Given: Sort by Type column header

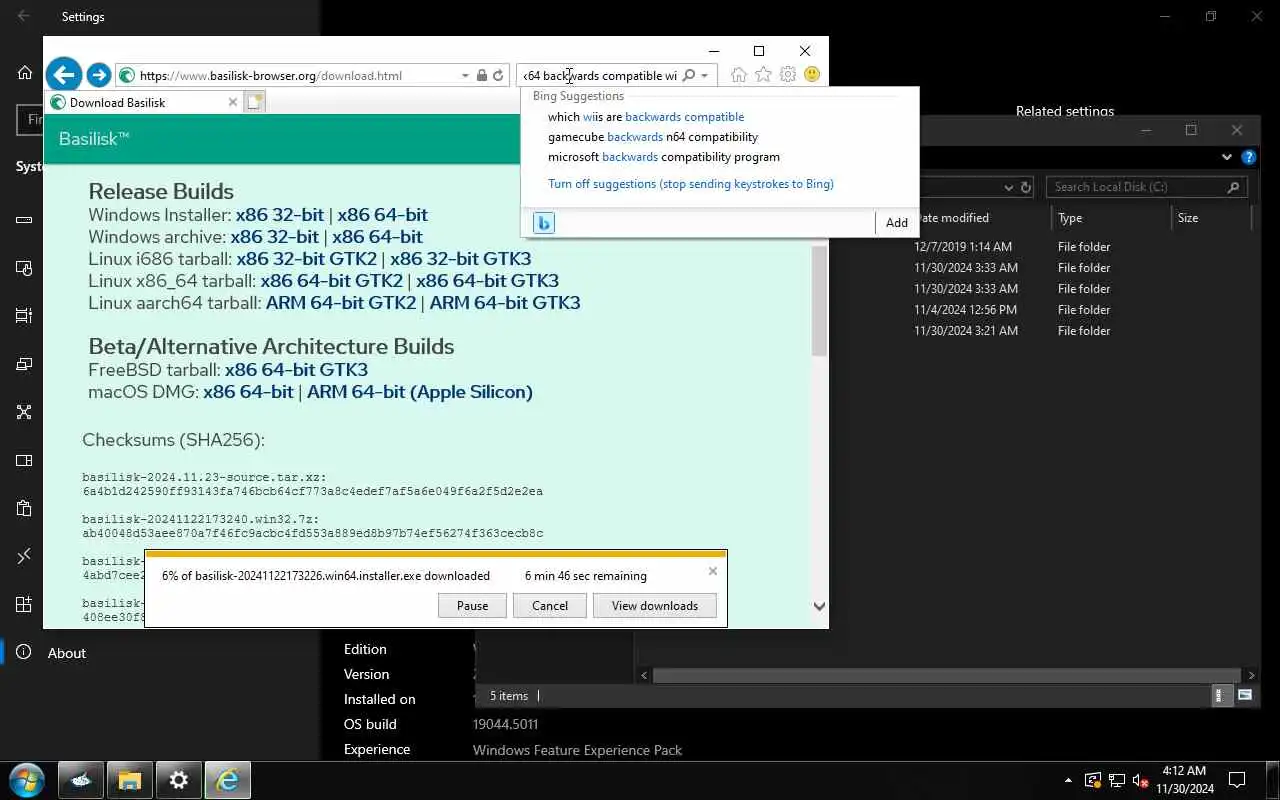Looking at the screenshot, I should coord(1070,217).
